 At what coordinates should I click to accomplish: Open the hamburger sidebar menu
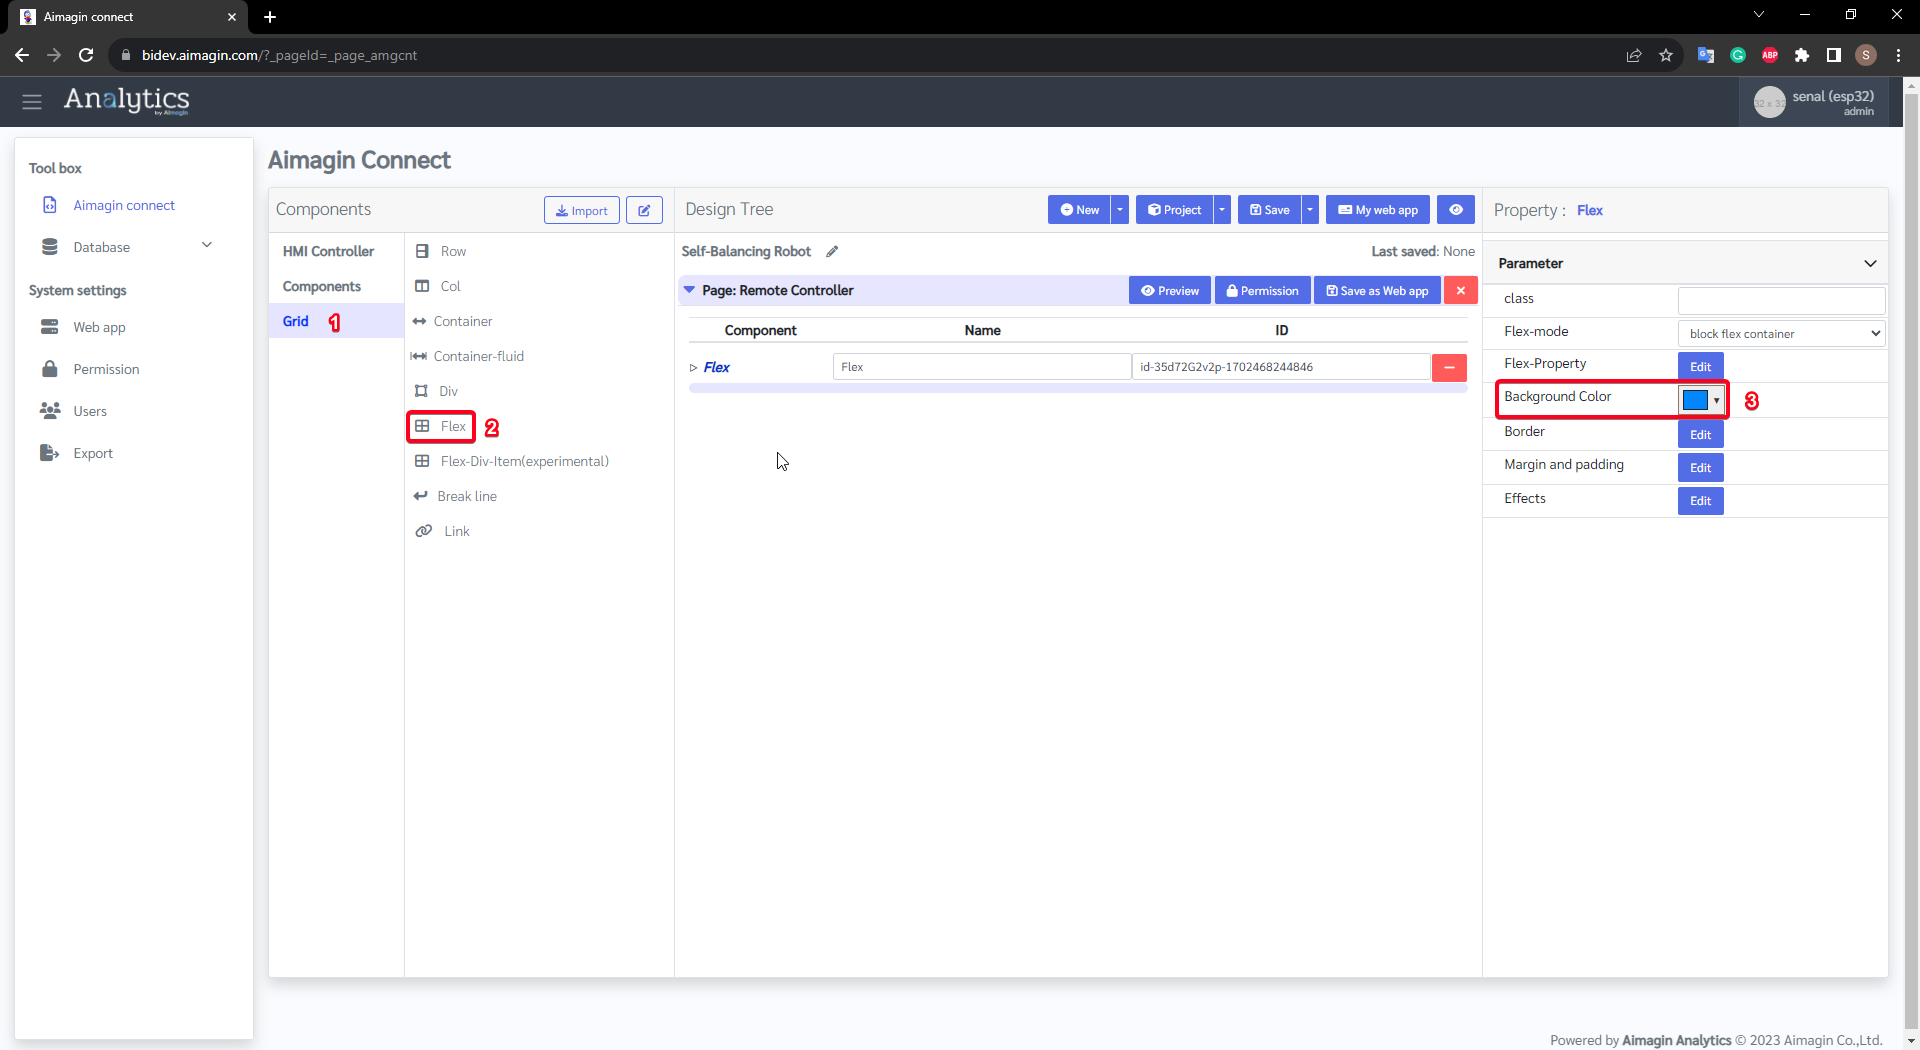[x=32, y=101]
